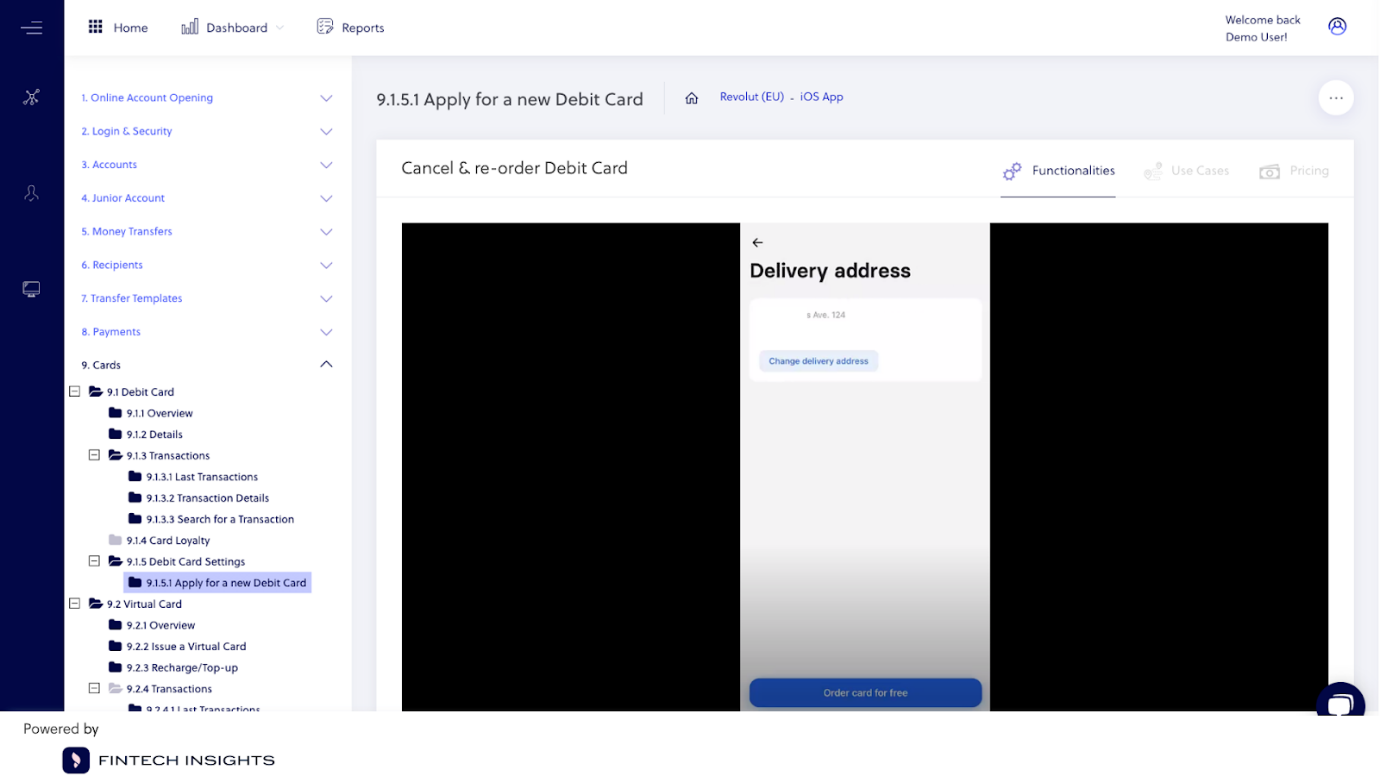Collapse the 9.1 Debit Card tree node
Image resolution: width=1380 pixels, height=776 pixels.
[x=74, y=392]
